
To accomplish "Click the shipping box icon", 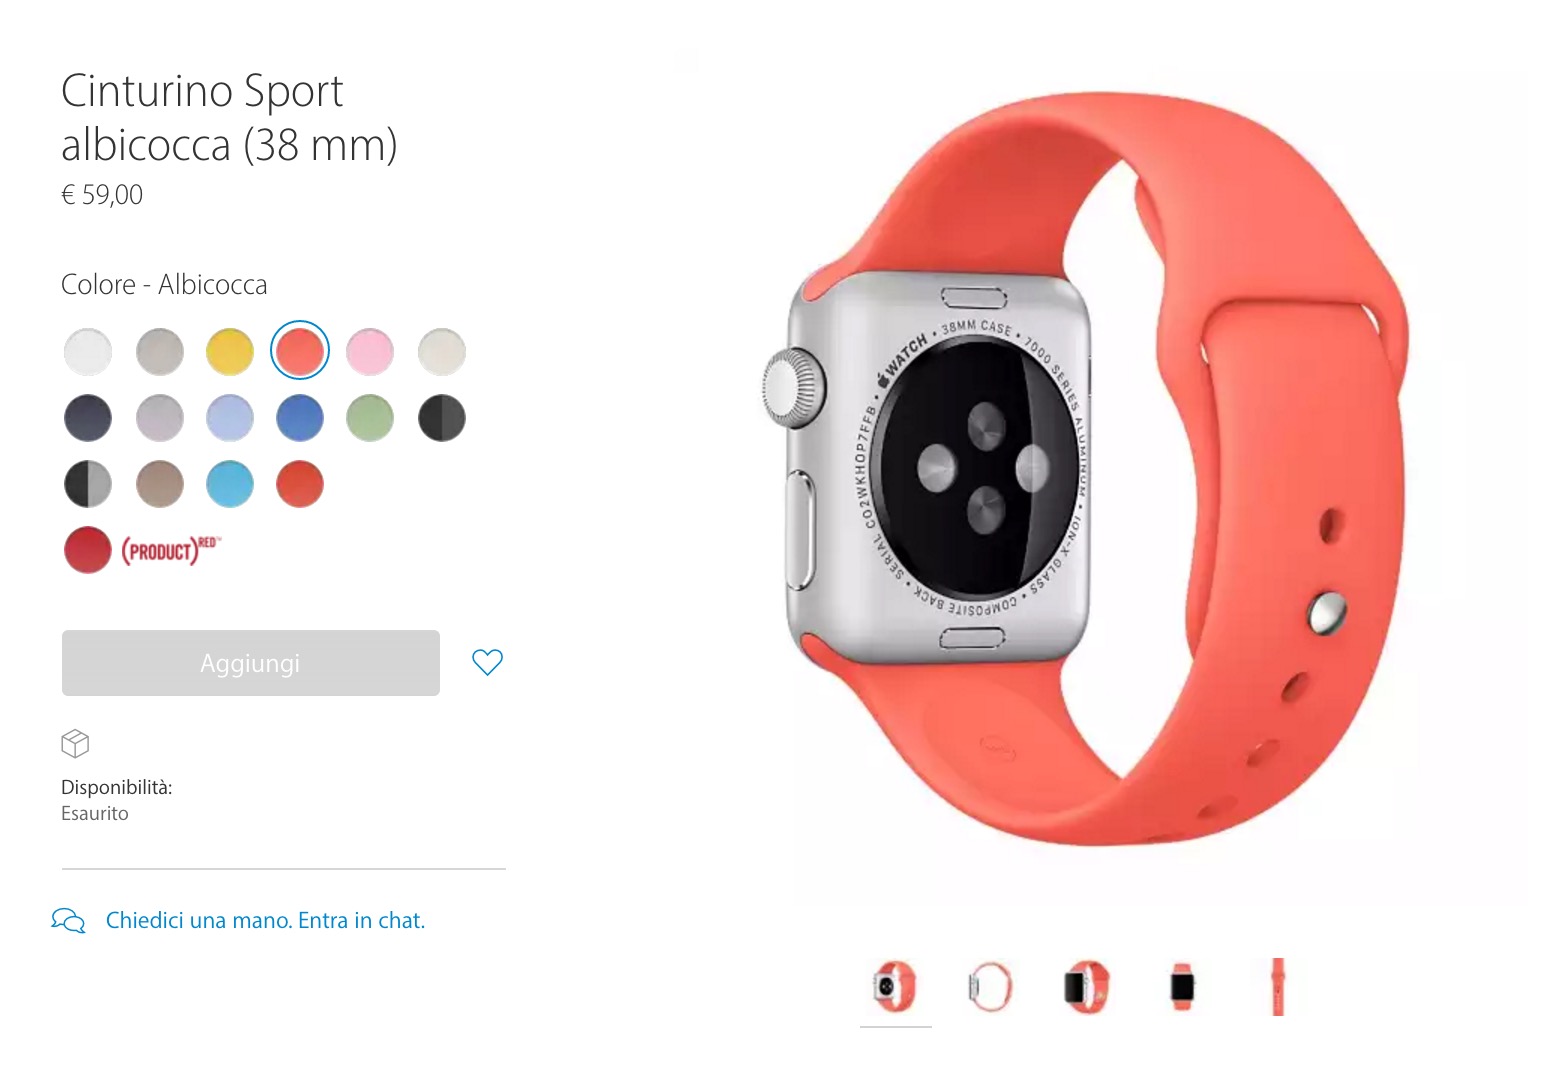I will 75,744.
